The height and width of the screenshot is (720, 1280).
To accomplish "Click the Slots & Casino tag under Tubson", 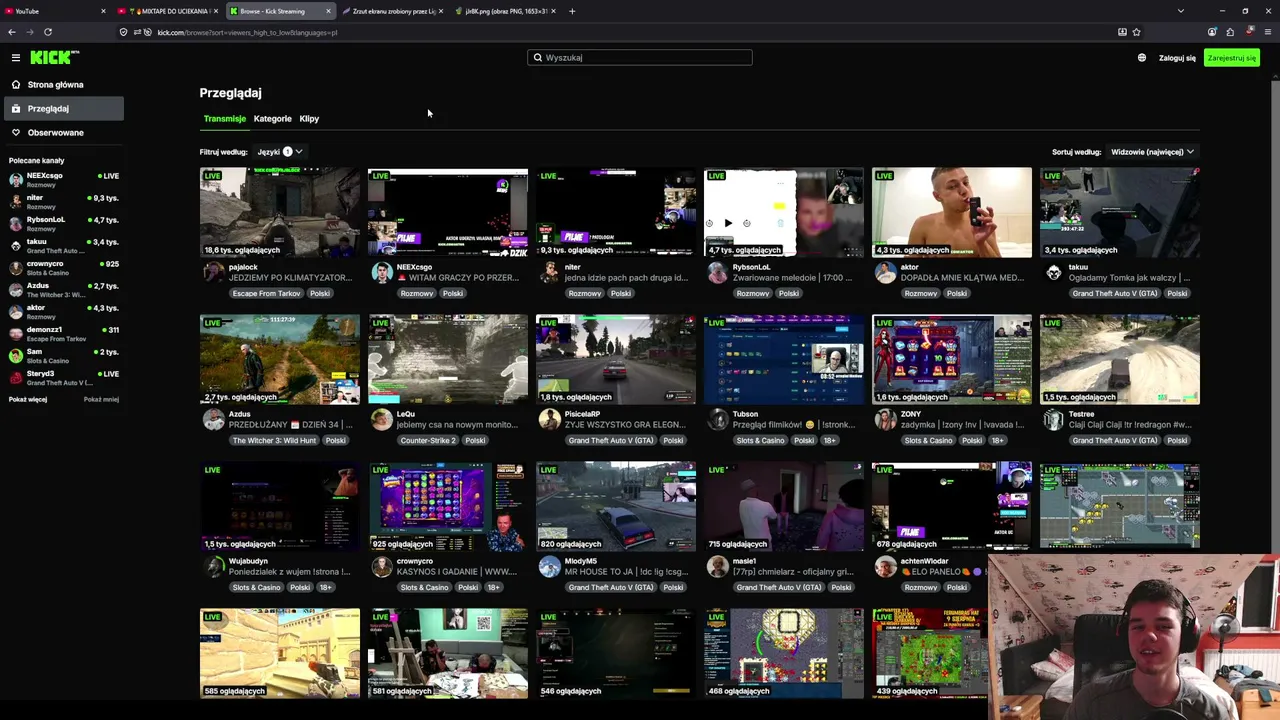I will pos(760,441).
